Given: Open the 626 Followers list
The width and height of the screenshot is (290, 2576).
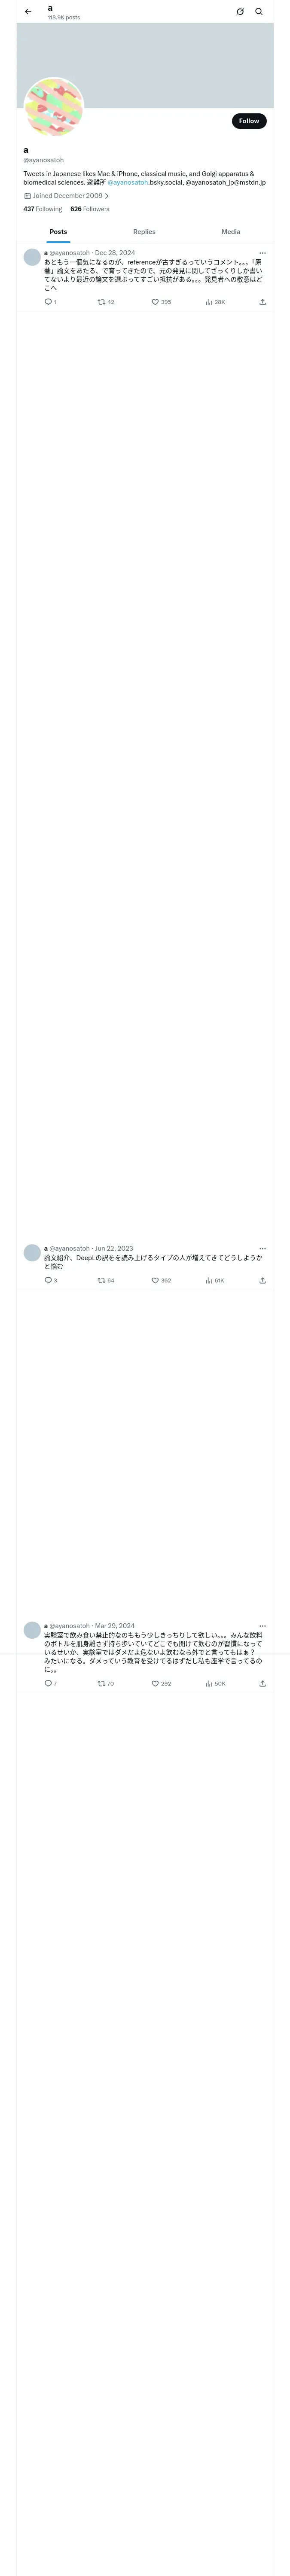Looking at the screenshot, I should (90, 209).
